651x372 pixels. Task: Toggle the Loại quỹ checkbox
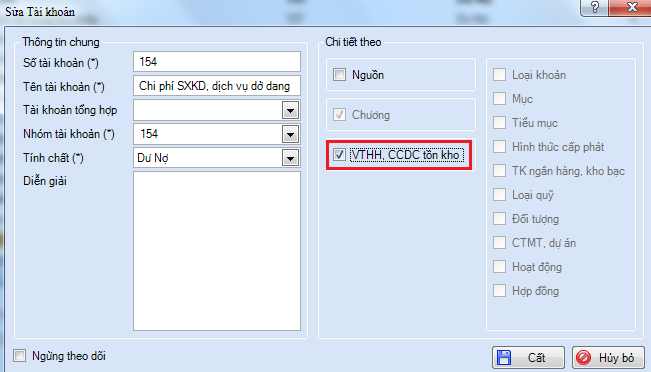[499, 195]
